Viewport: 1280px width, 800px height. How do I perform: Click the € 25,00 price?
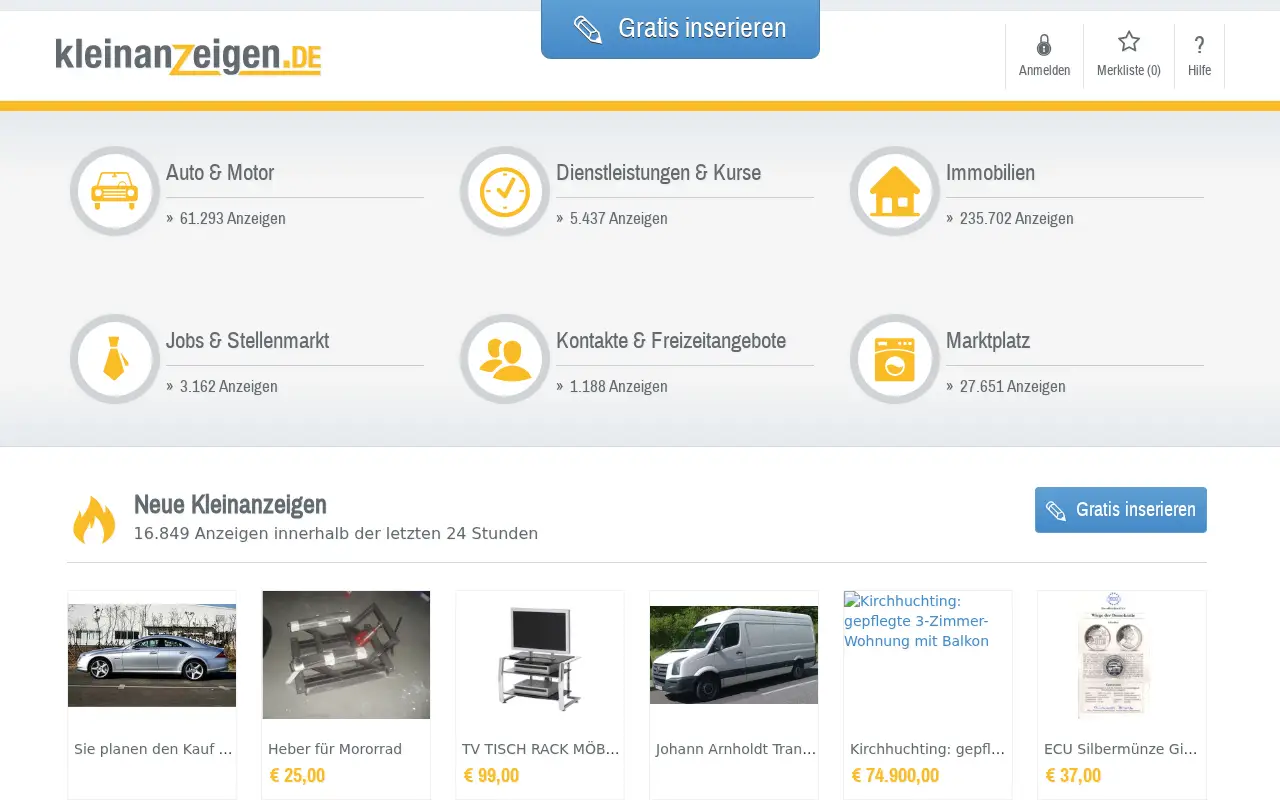[297, 775]
